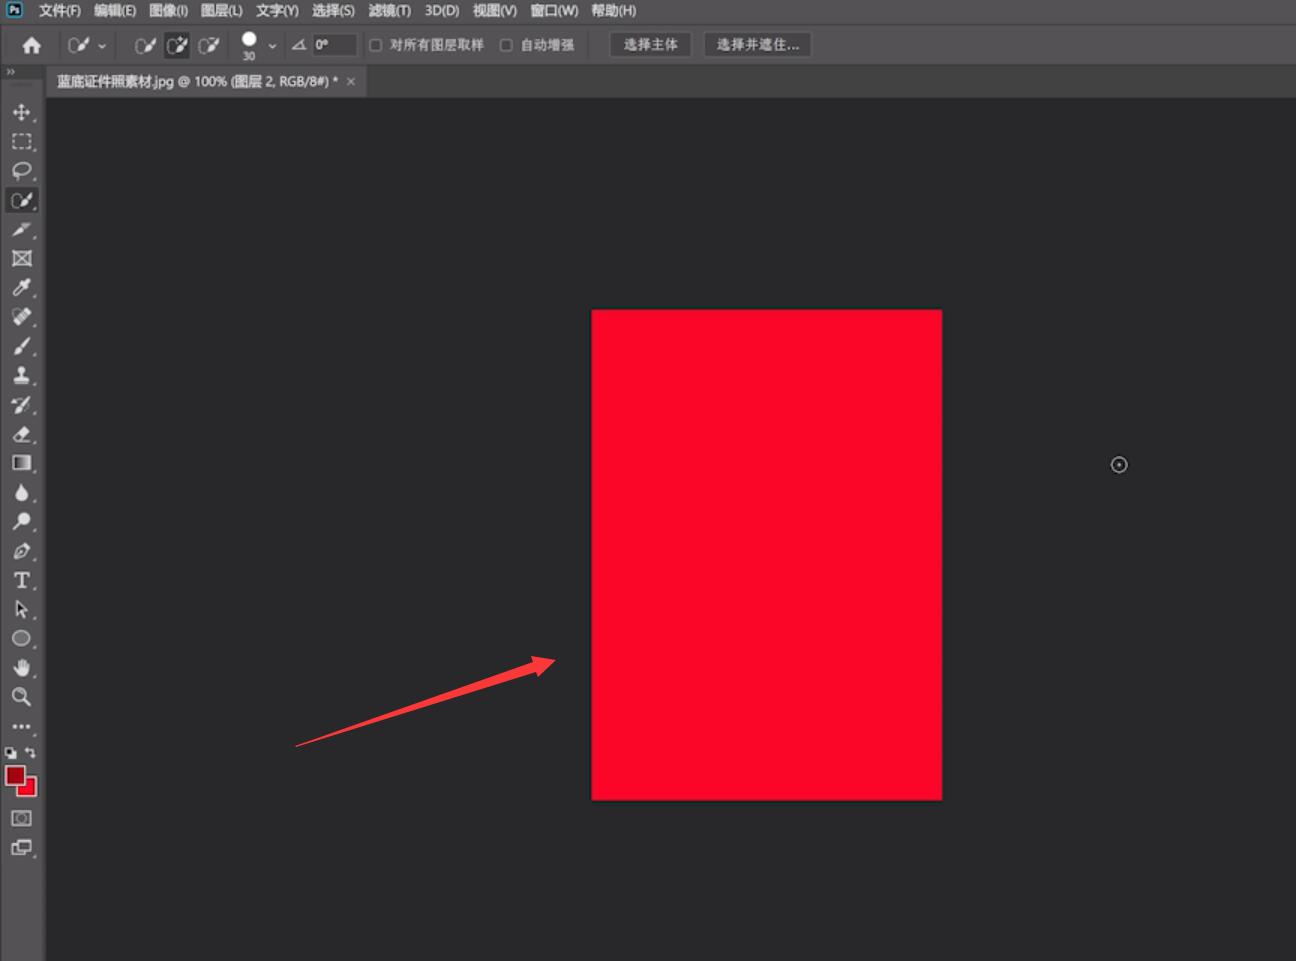Select the Gradient tool

pyautogui.click(x=21, y=463)
